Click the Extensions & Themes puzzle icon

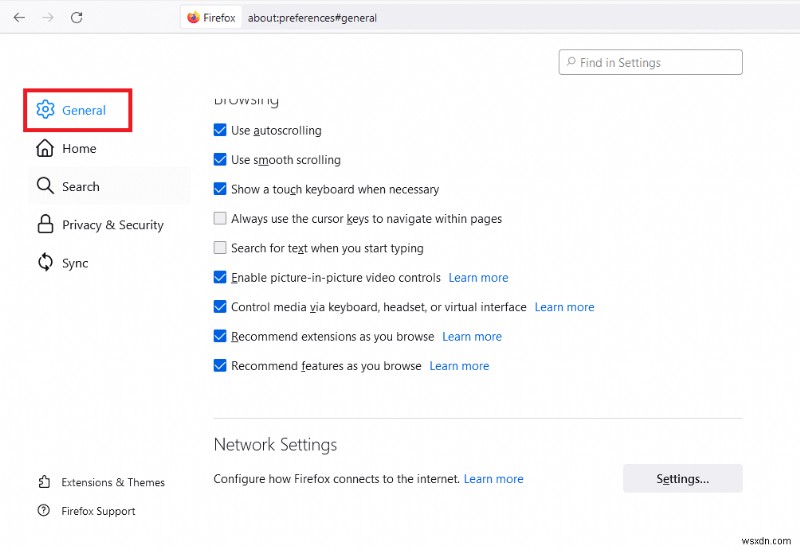click(x=43, y=482)
